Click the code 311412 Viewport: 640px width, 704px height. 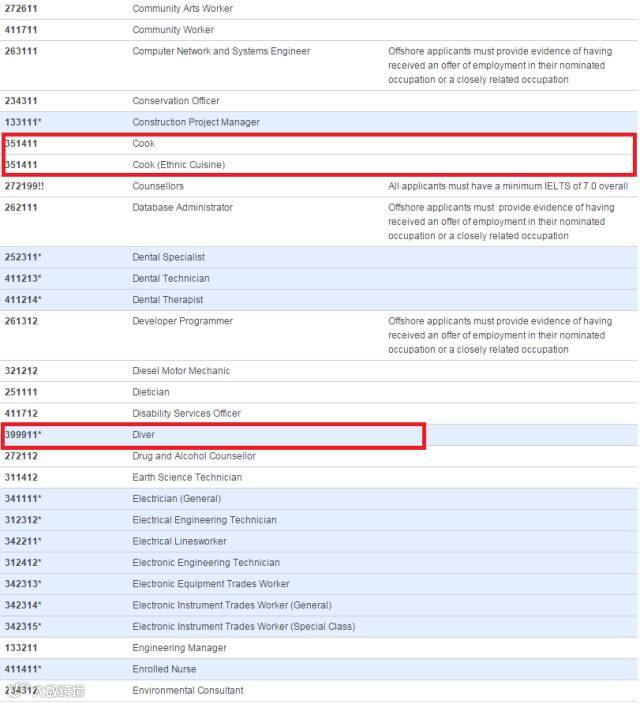(x=21, y=478)
